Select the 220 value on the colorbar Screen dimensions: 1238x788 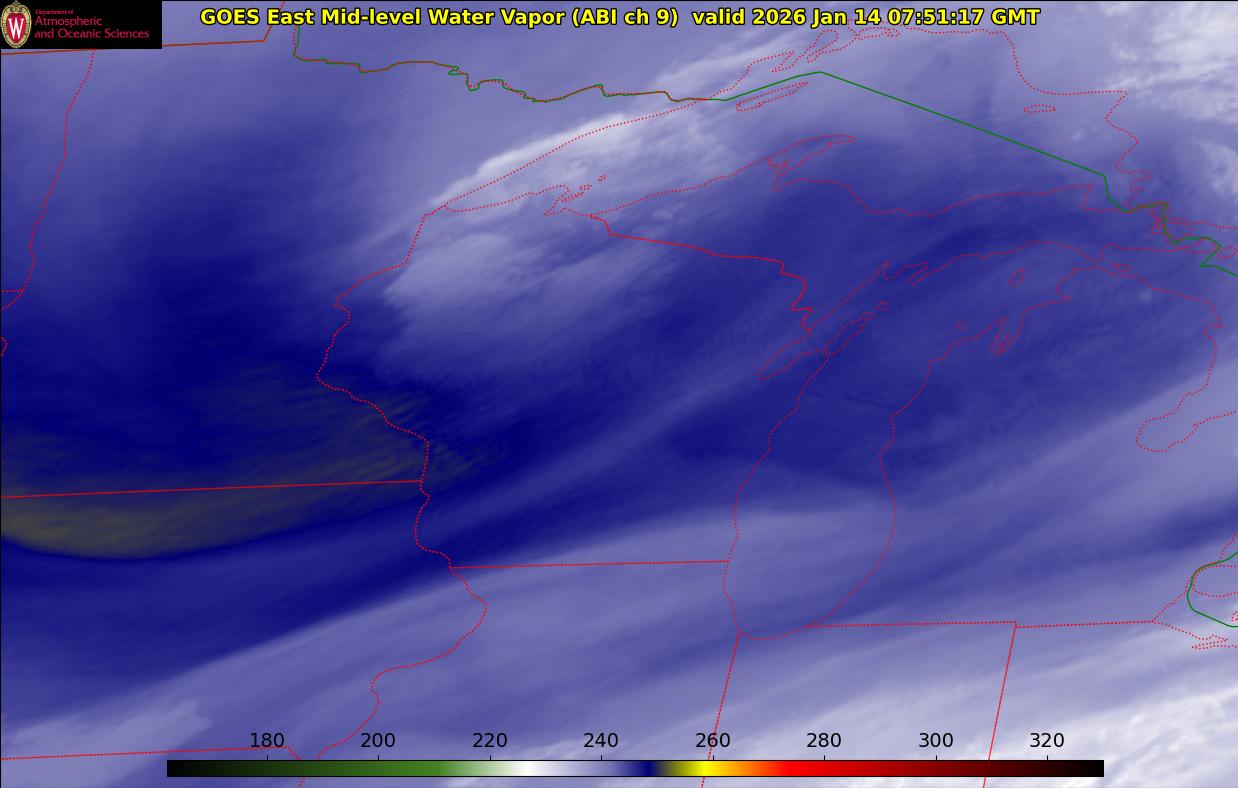click(490, 741)
